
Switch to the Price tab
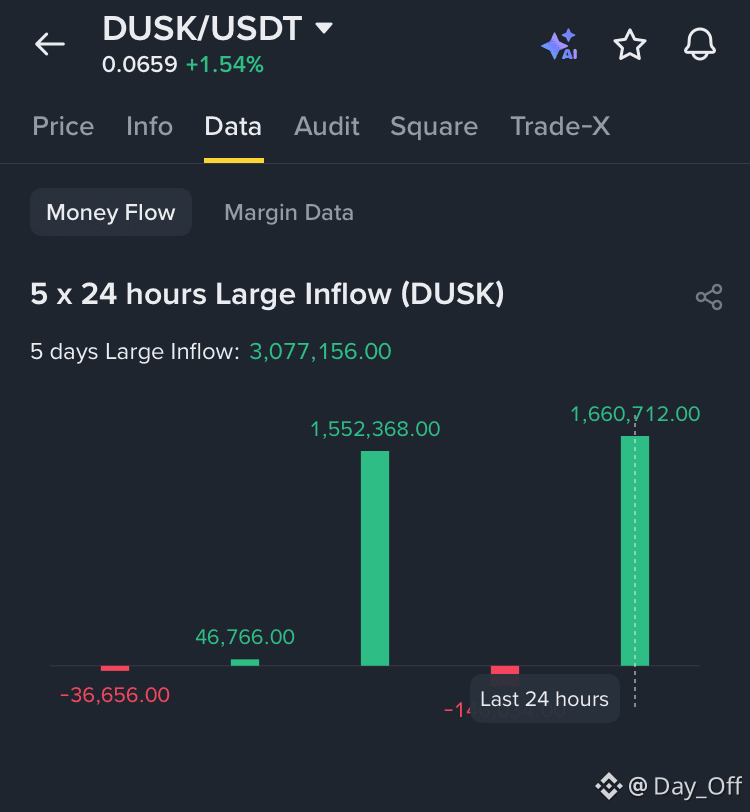coord(63,126)
